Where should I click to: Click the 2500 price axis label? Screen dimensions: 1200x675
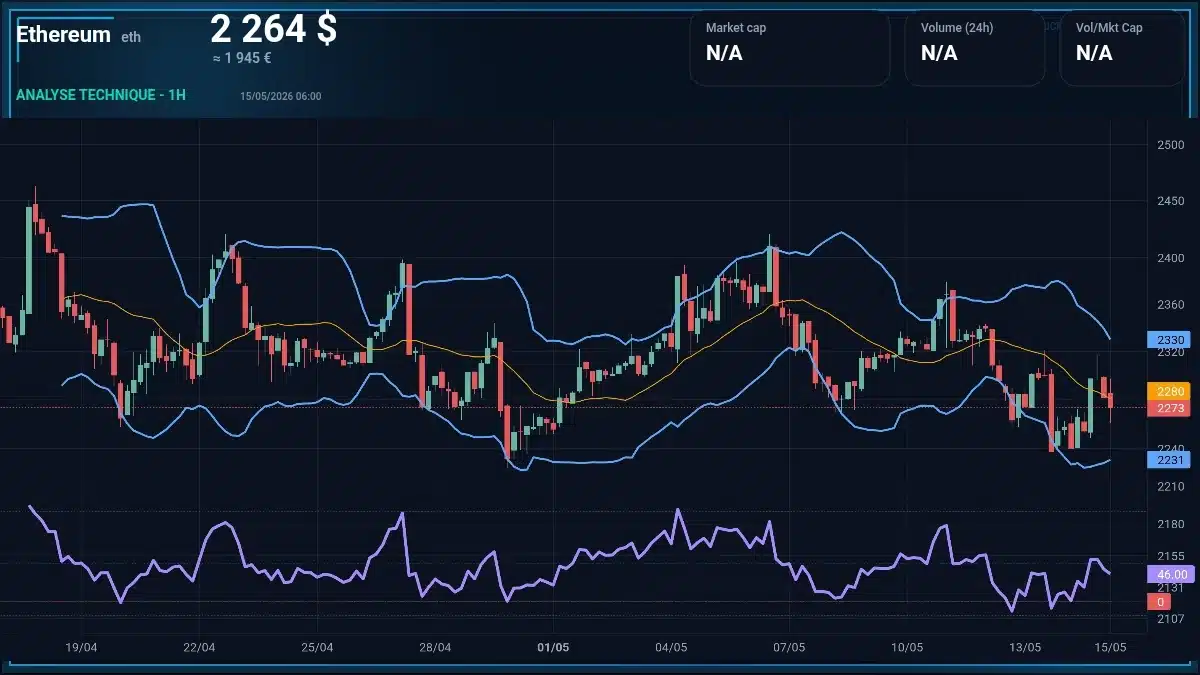coord(1170,145)
